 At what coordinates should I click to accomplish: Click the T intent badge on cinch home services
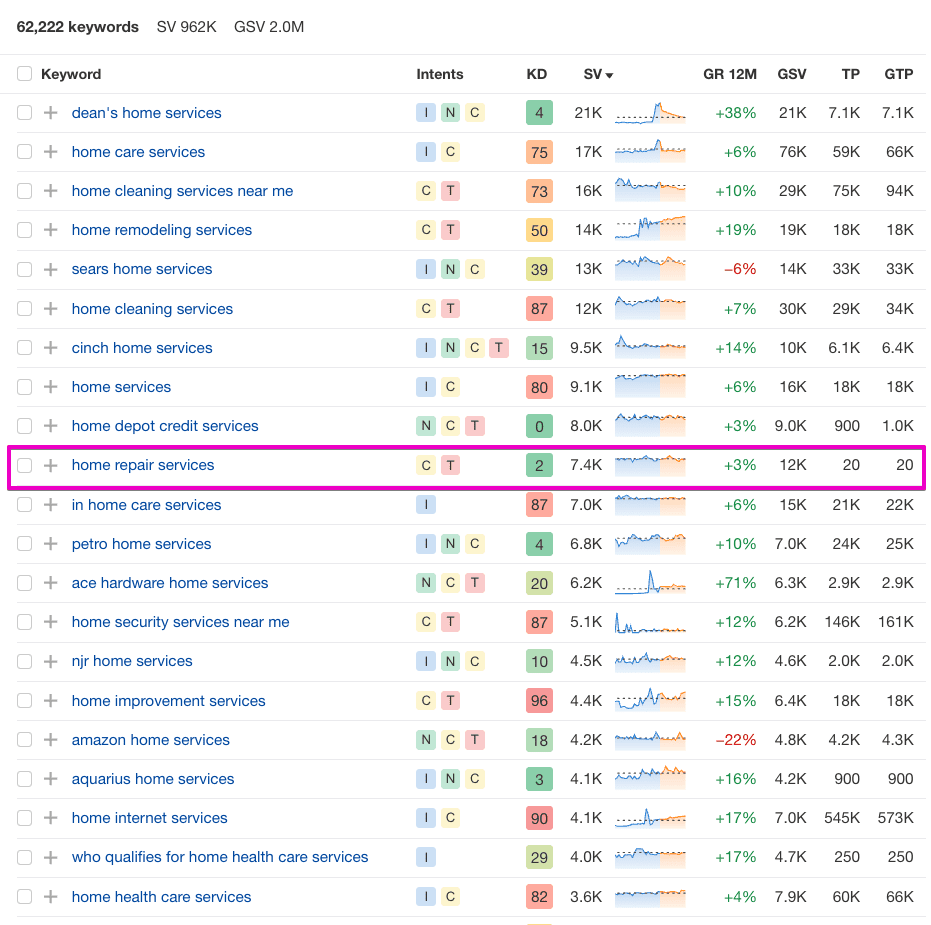(499, 348)
